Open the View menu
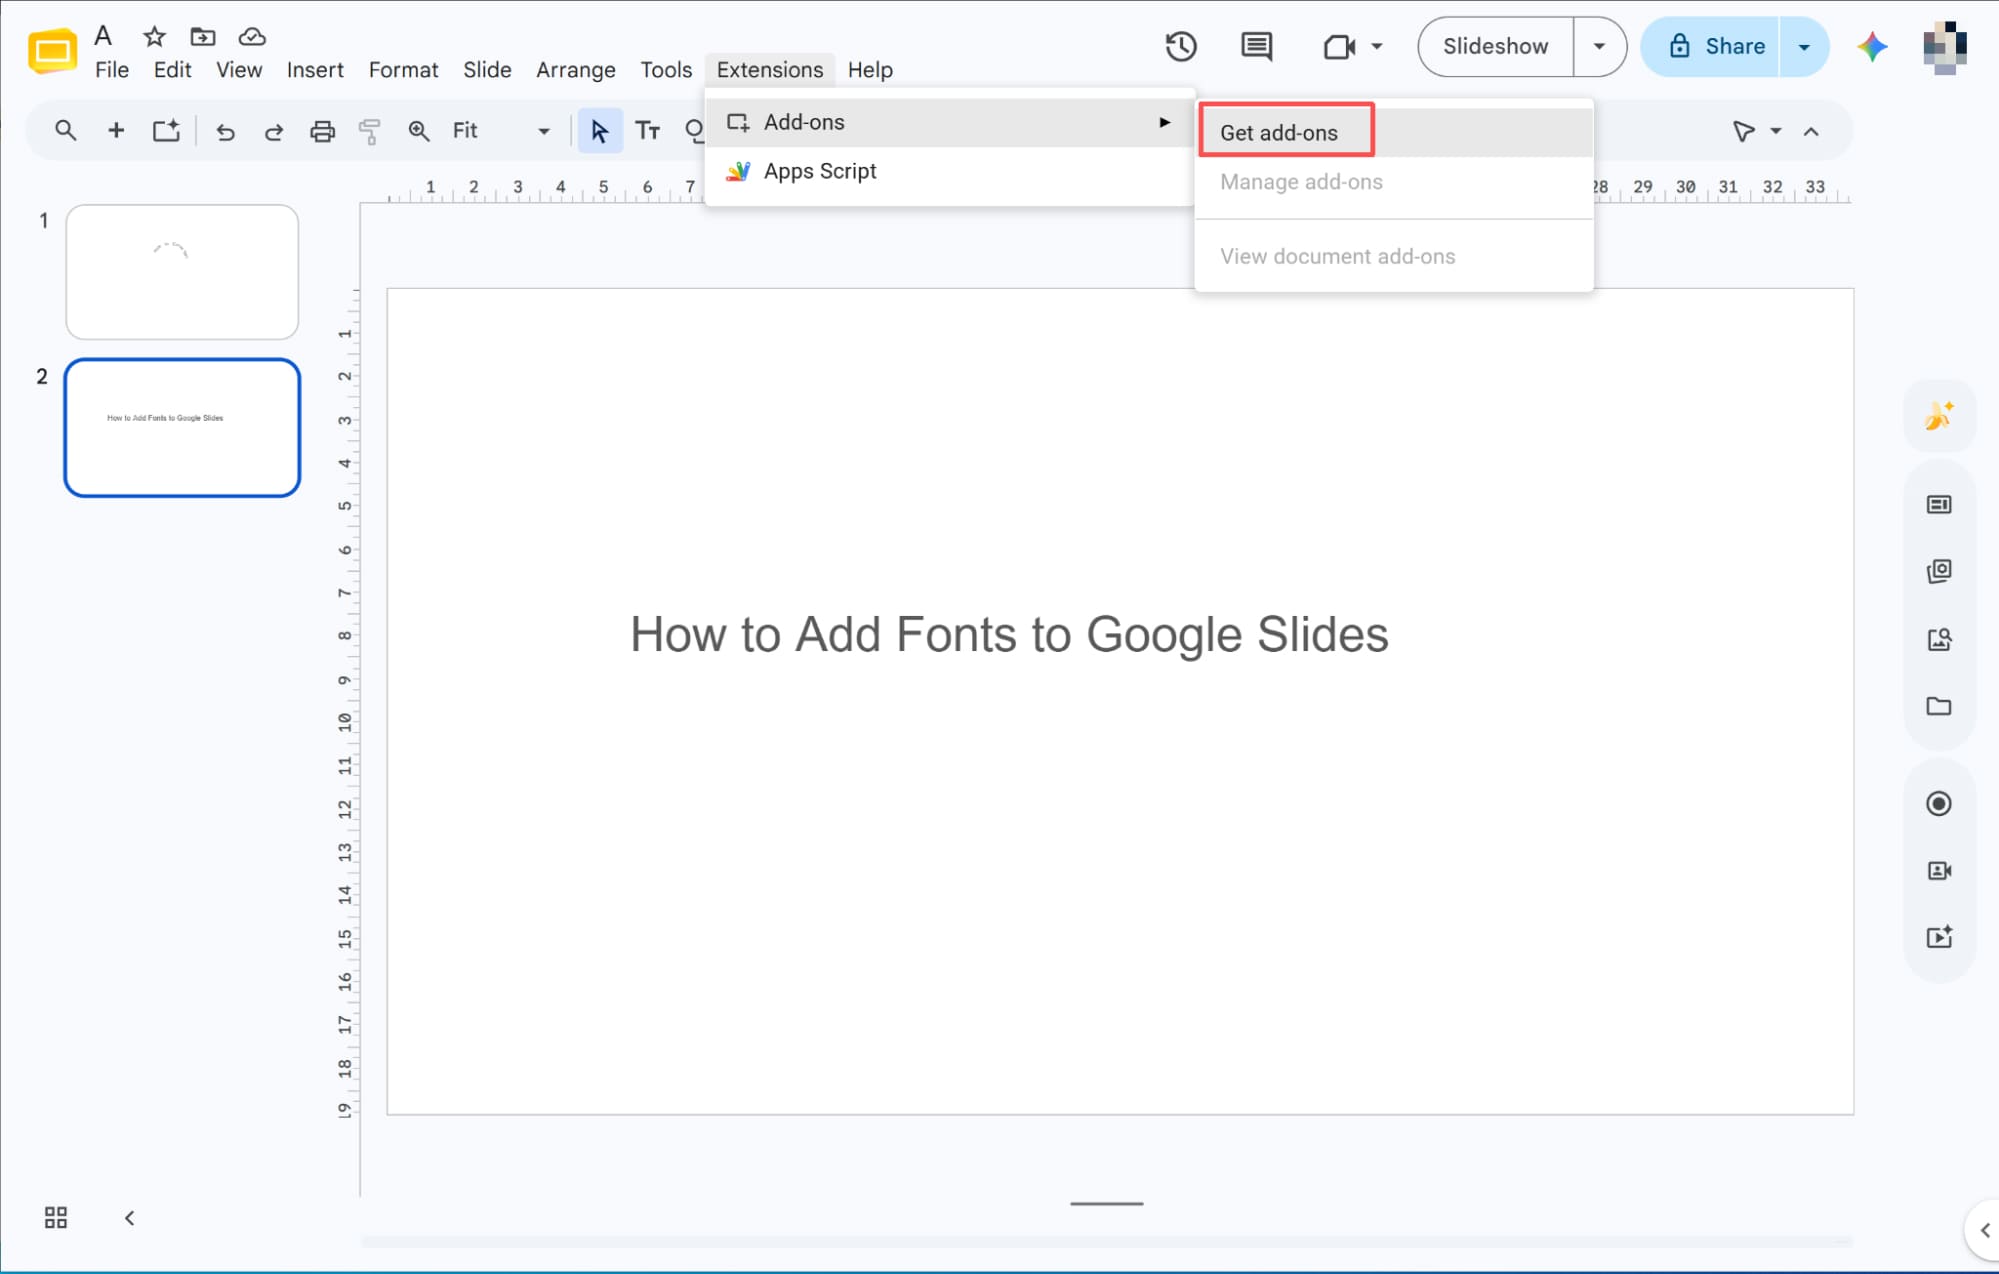This screenshot has width=1999, height=1274. click(239, 70)
